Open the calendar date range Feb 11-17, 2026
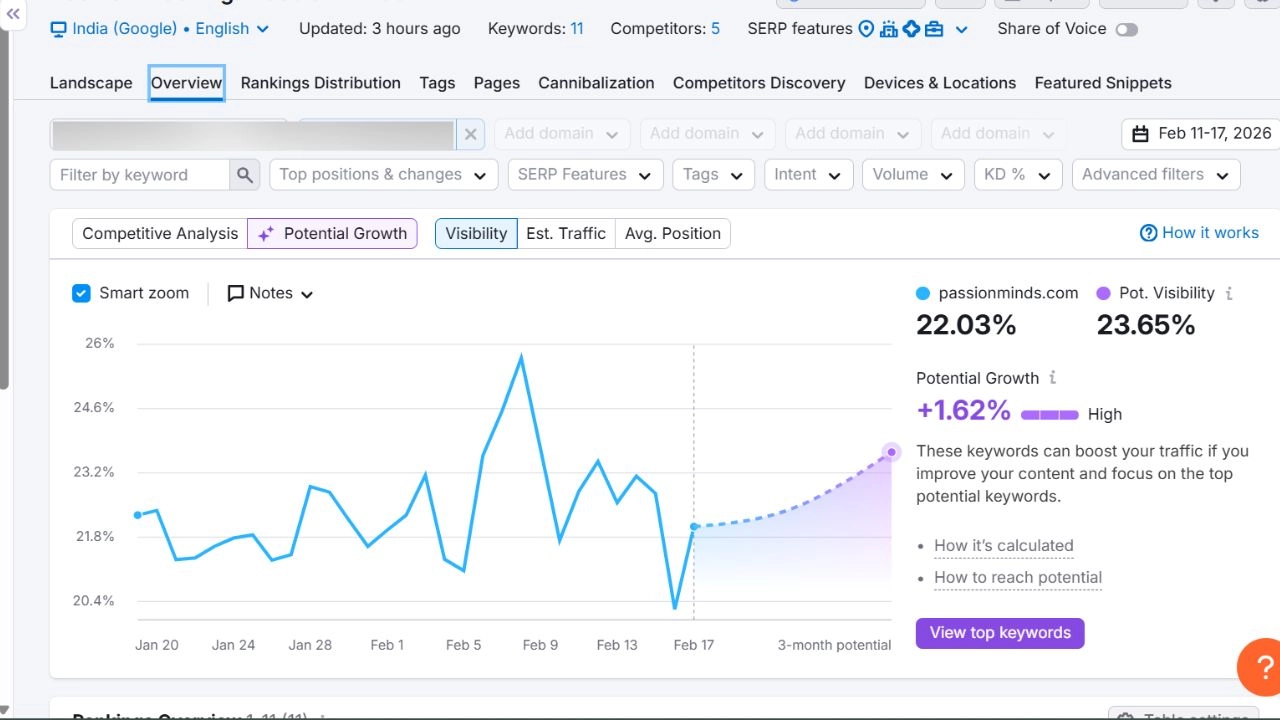The image size is (1280, 720). click(x=1201, y=134)
